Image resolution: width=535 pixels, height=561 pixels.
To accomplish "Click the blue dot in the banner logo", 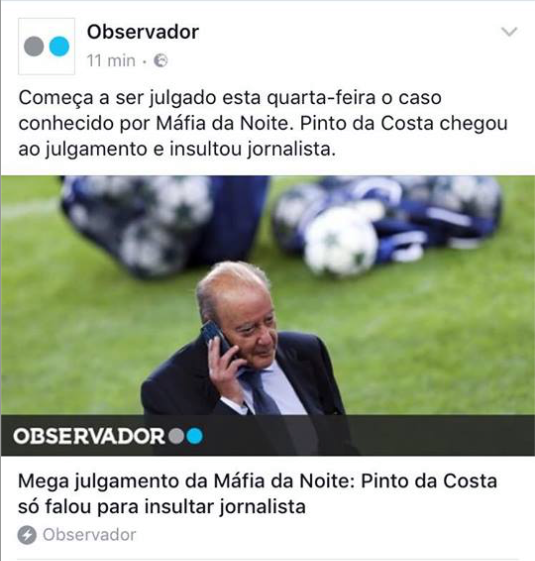I will click(x=194, y=436).
